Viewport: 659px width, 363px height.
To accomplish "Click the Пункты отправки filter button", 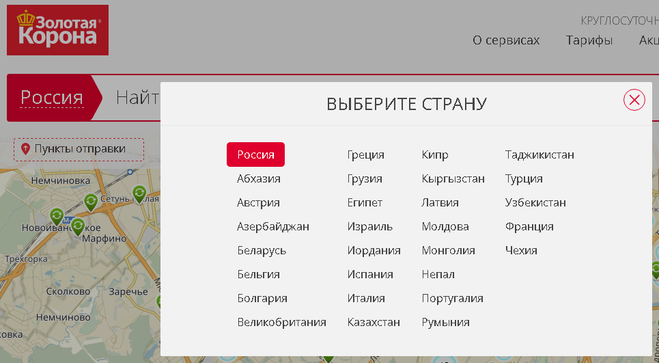I will coord(79,149).
